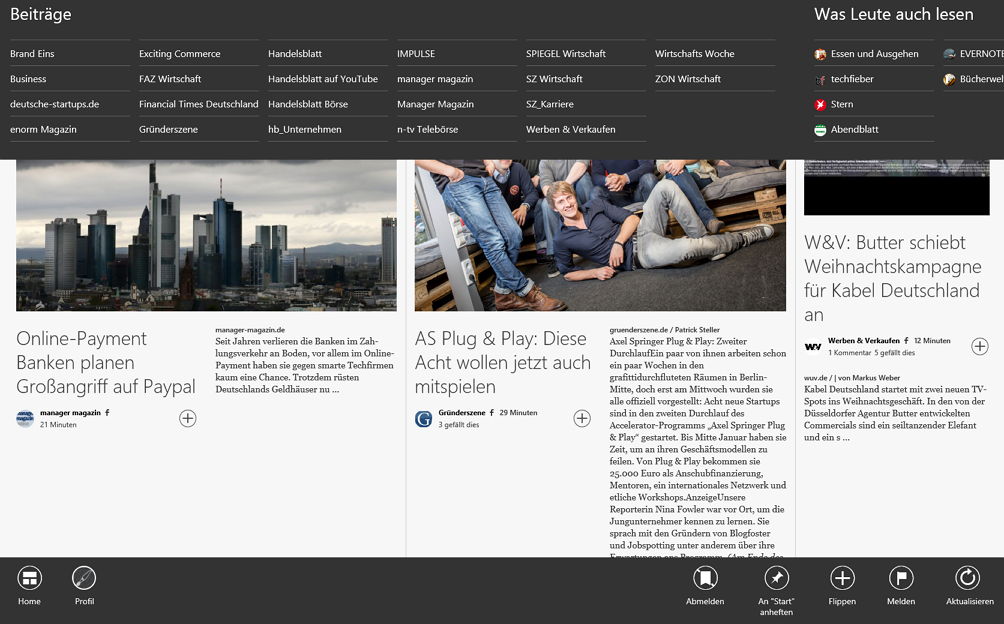Screen dimensions: 1004x624
Task: Click the Flippen plus icon
Action: coord(842,578)
